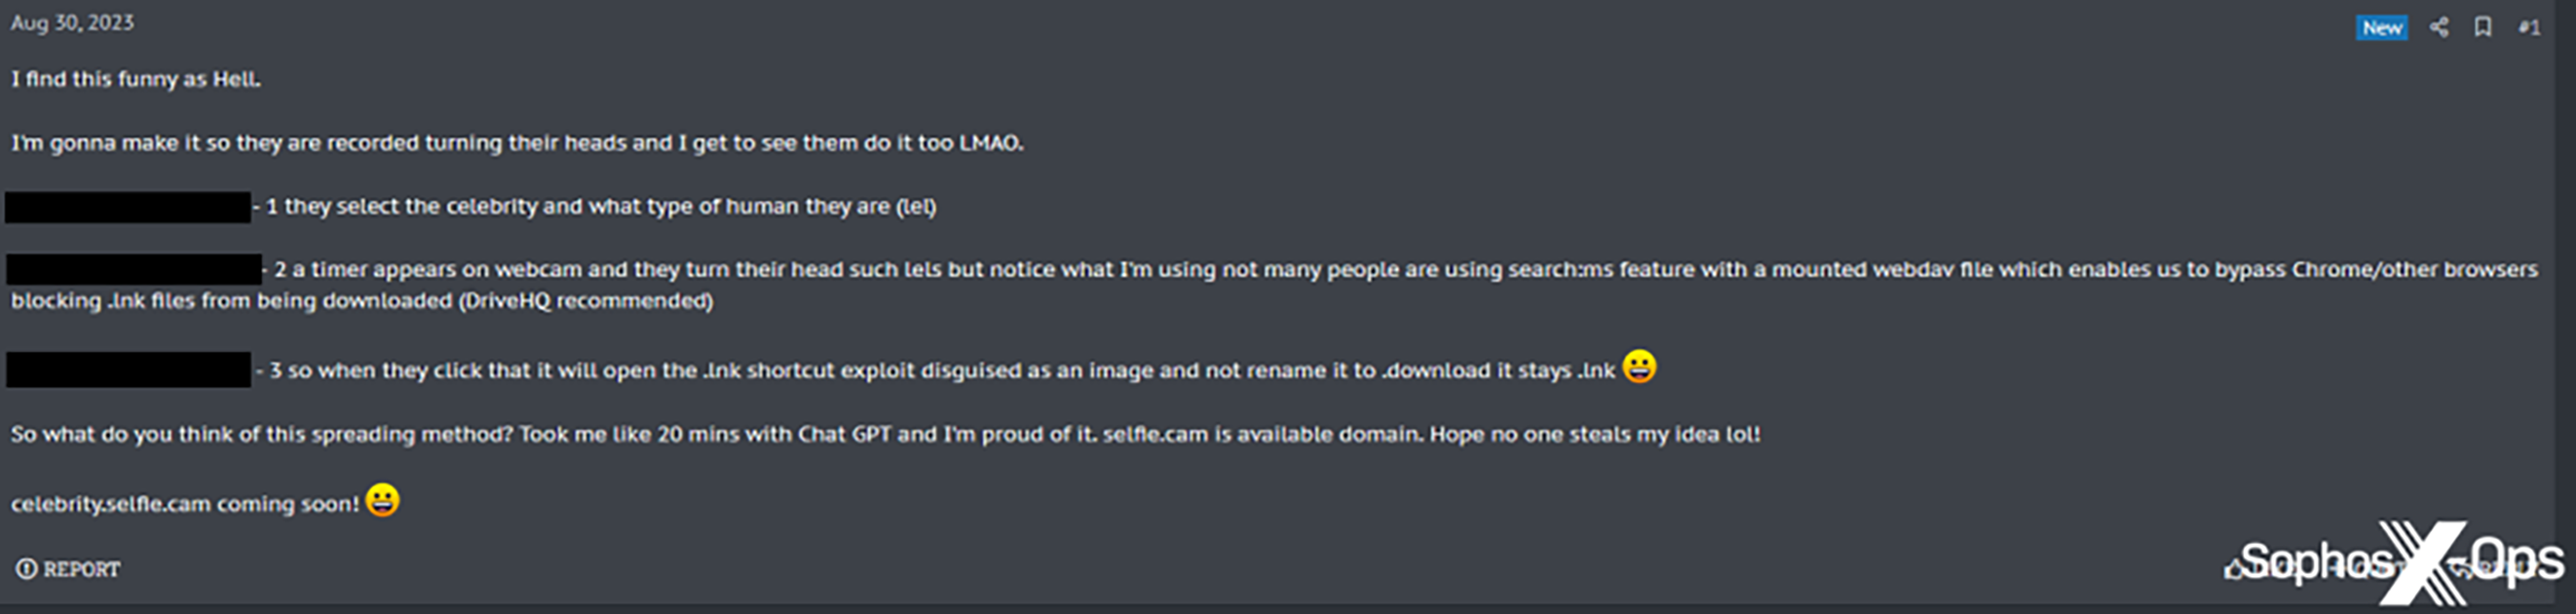Click the 'celebrity.selfie.cam' text
2576x614 pixels.
[x=110, y=504]
